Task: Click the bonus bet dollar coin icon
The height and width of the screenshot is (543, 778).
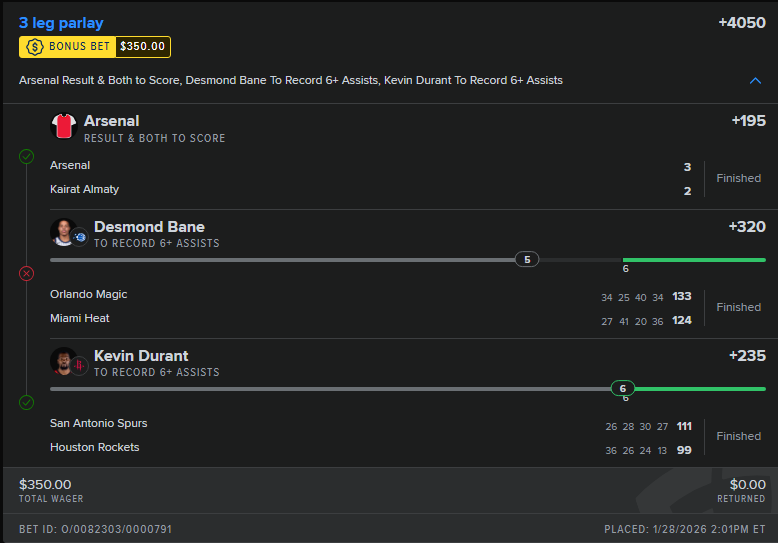Action: 35,47
